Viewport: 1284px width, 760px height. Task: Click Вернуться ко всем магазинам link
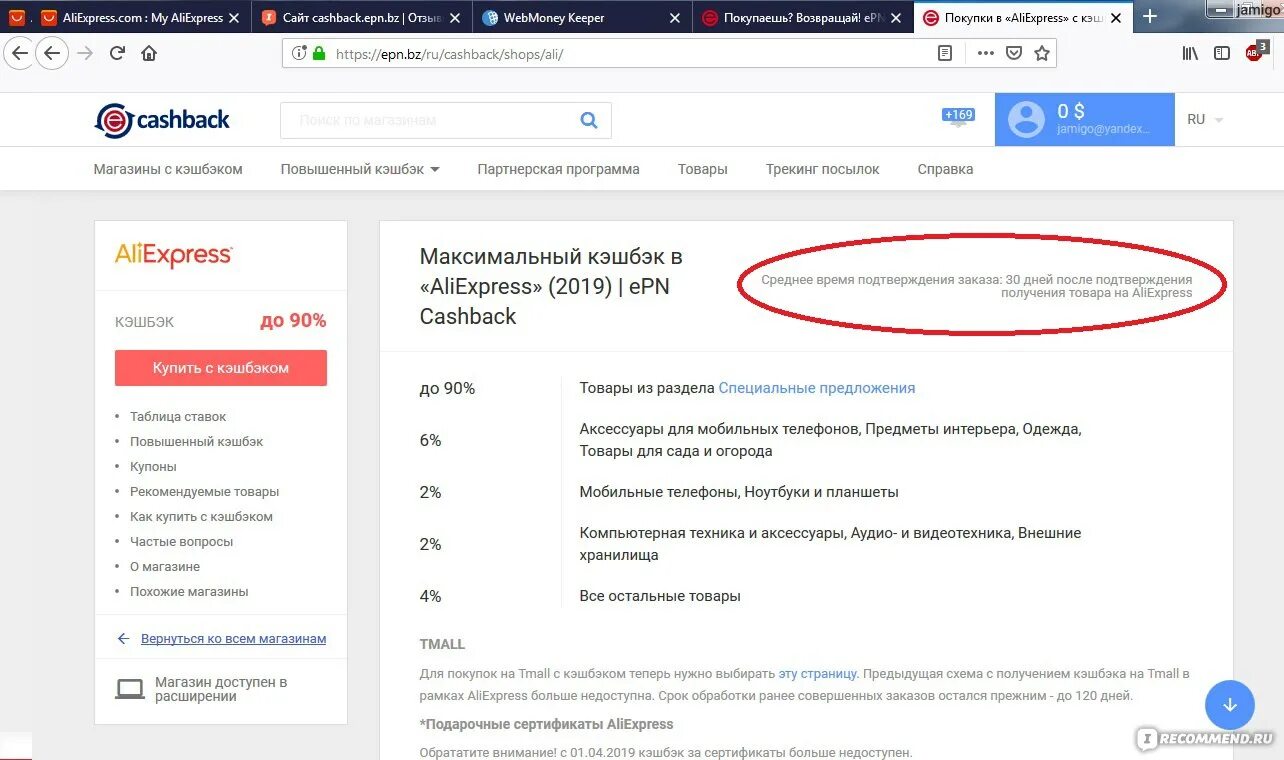[x=233, y=638]
